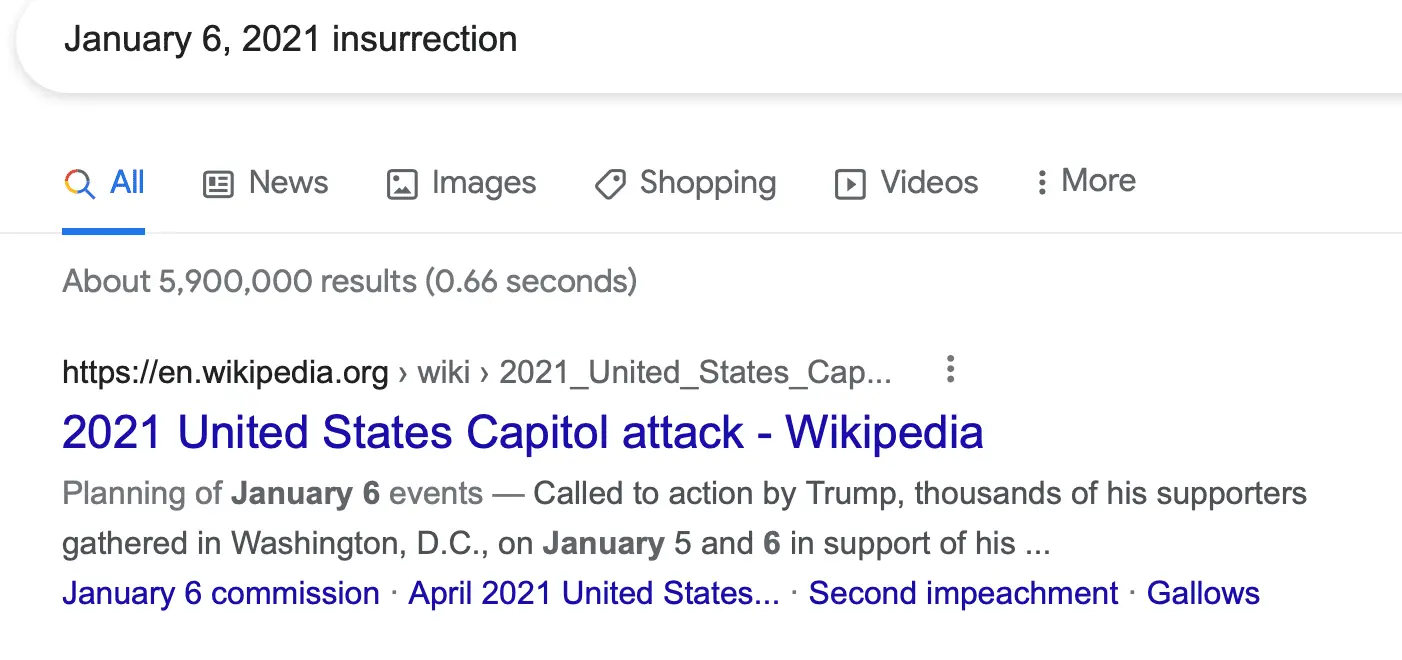The image size is (1402, 660).
Task: Click the en.wikipedia.org URL breadcrumb
Action: click(x=225, y=373)
